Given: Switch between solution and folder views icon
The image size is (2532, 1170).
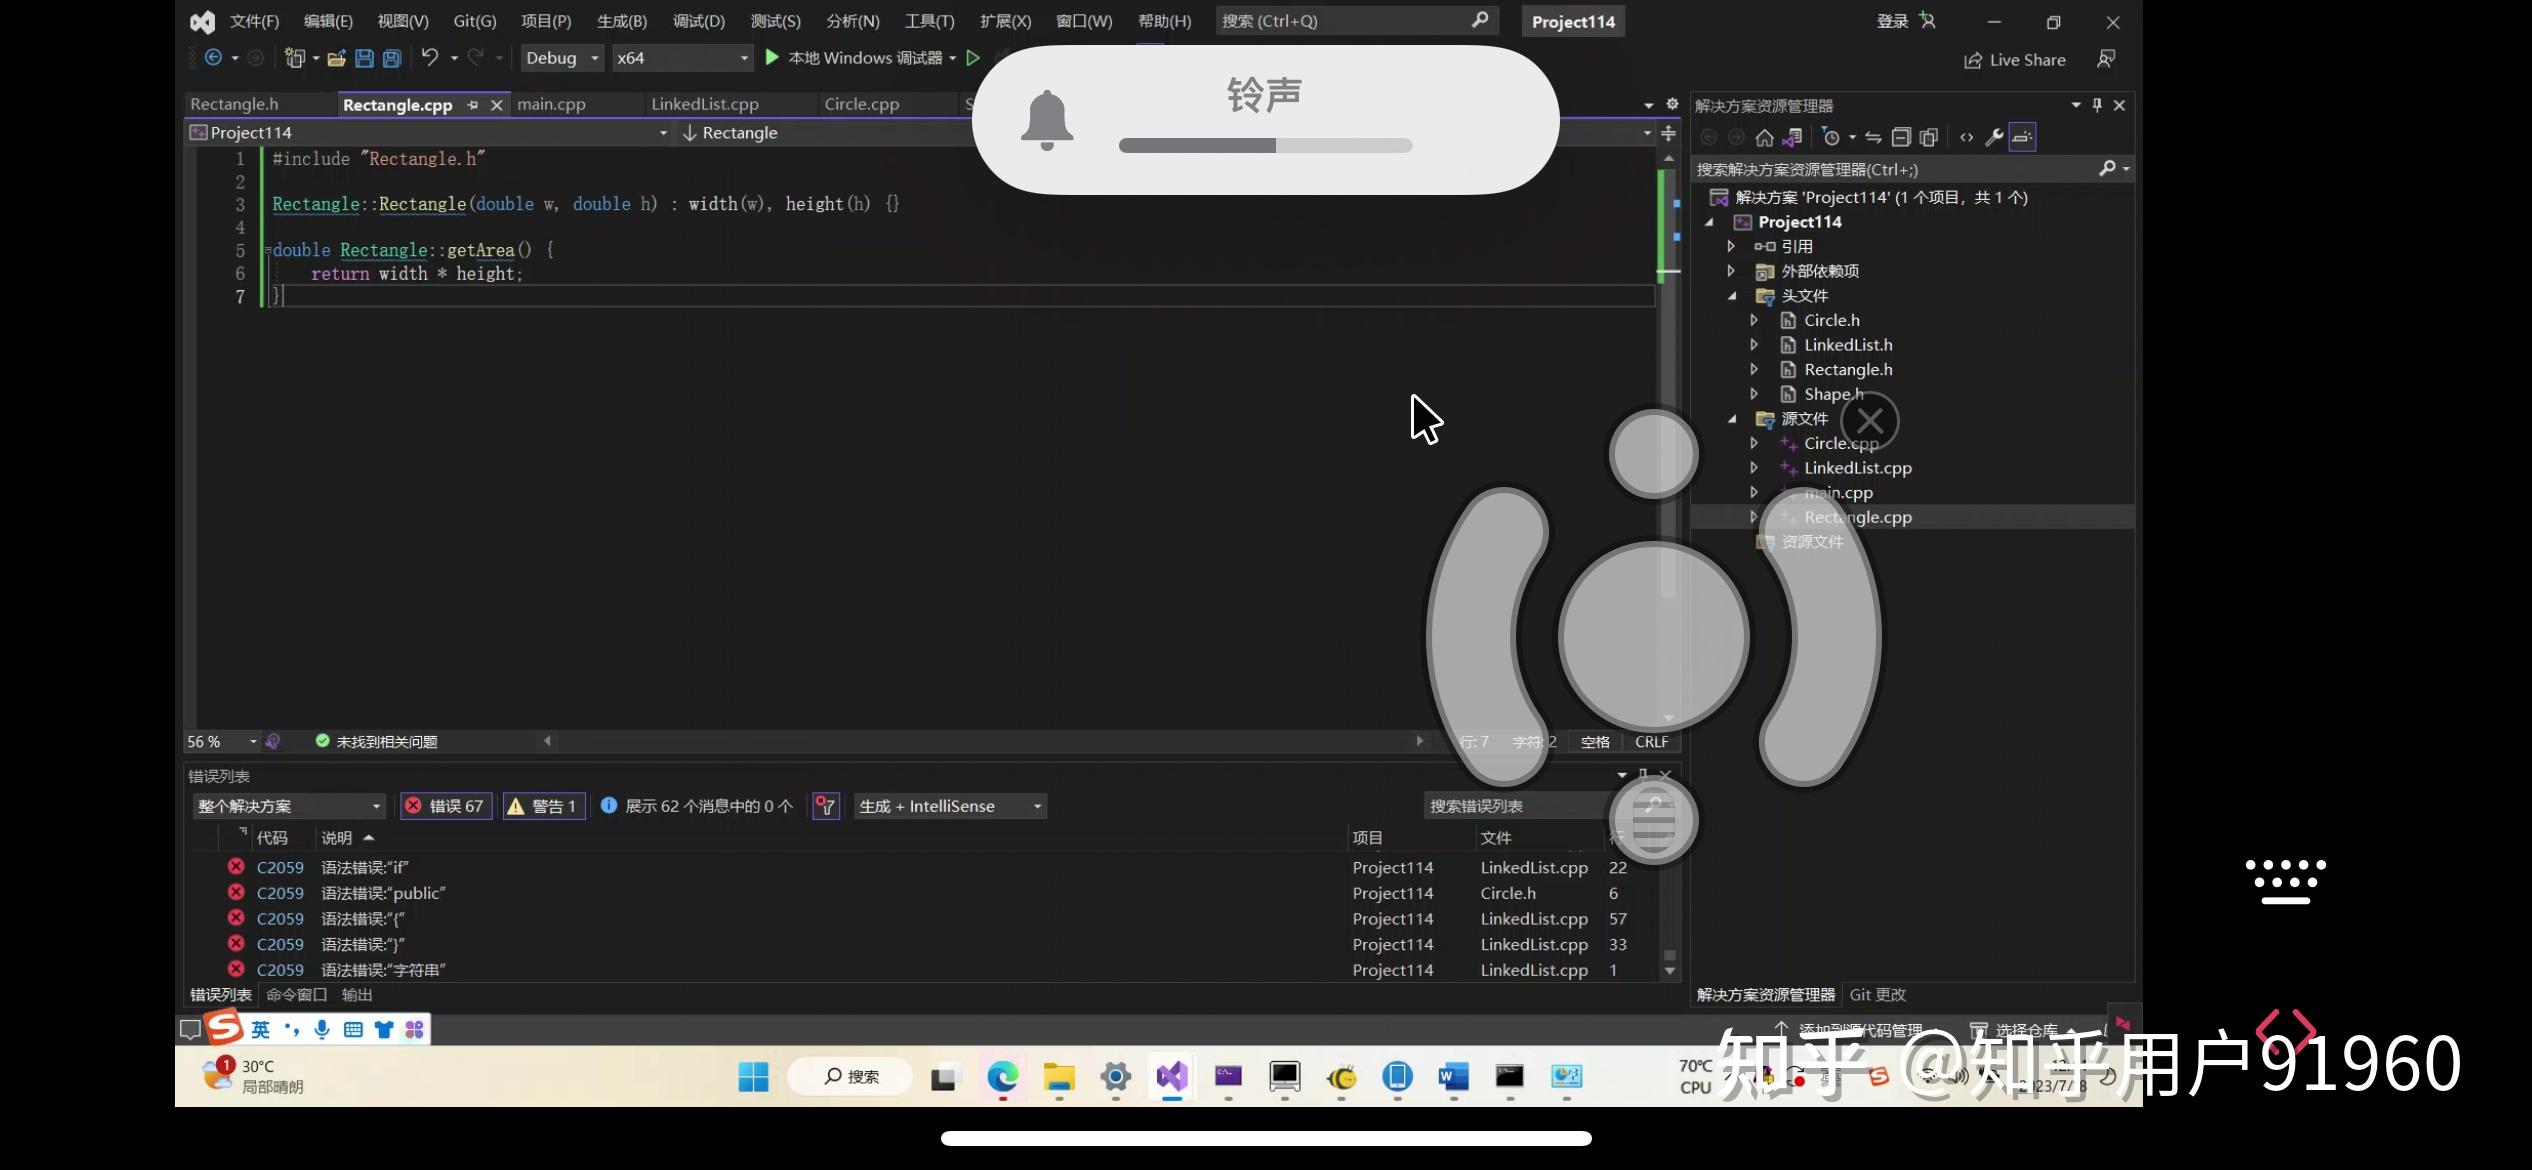Looking at the screenshot, I should point(1792,137).
